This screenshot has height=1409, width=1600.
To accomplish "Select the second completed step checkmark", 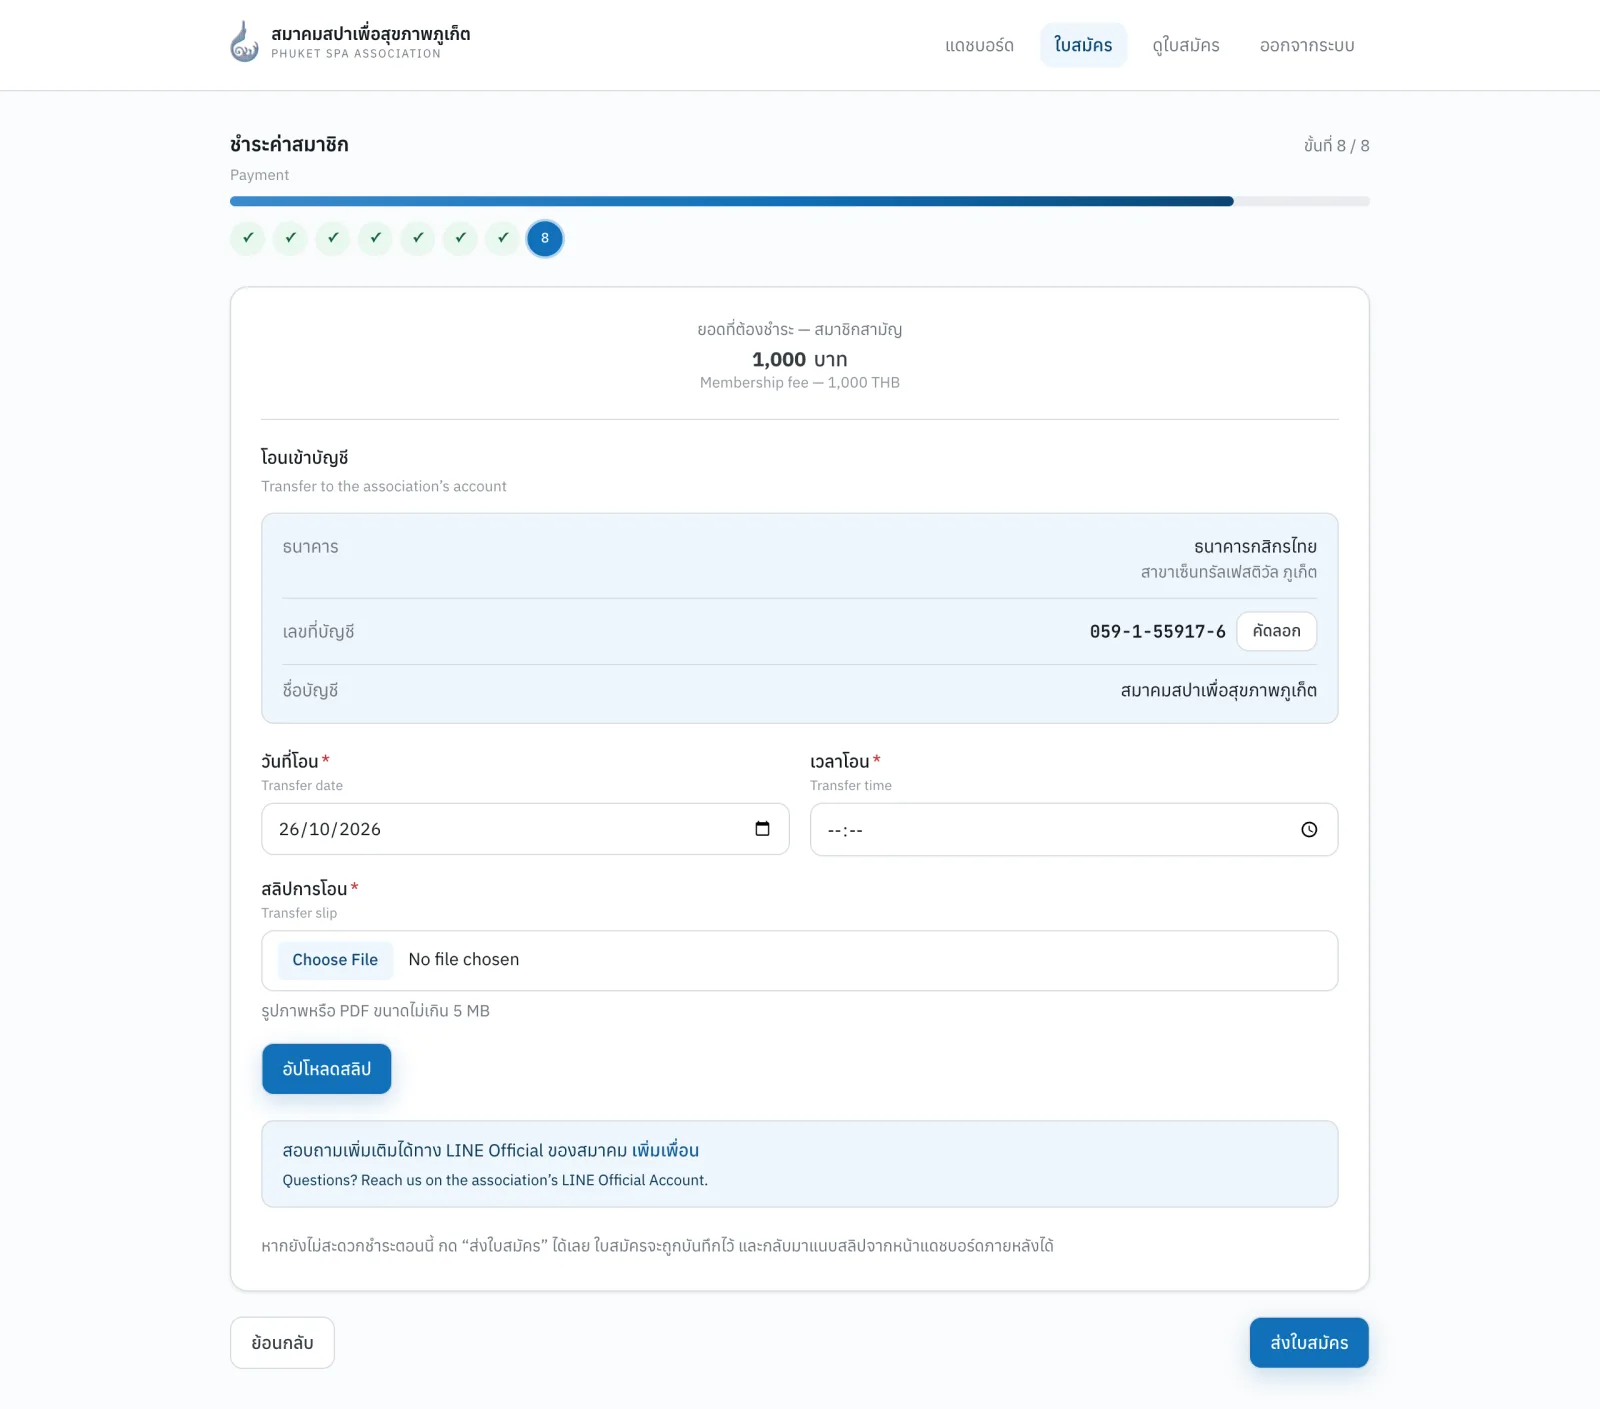I will pos(290,238).
